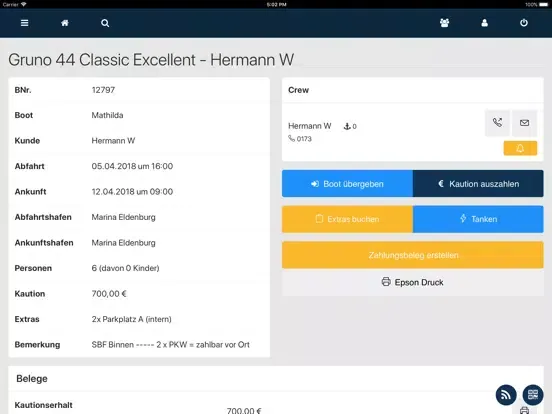This screenshot has height=414, width=552.
Task: Open the group users icon
Action: pos(445,23)
